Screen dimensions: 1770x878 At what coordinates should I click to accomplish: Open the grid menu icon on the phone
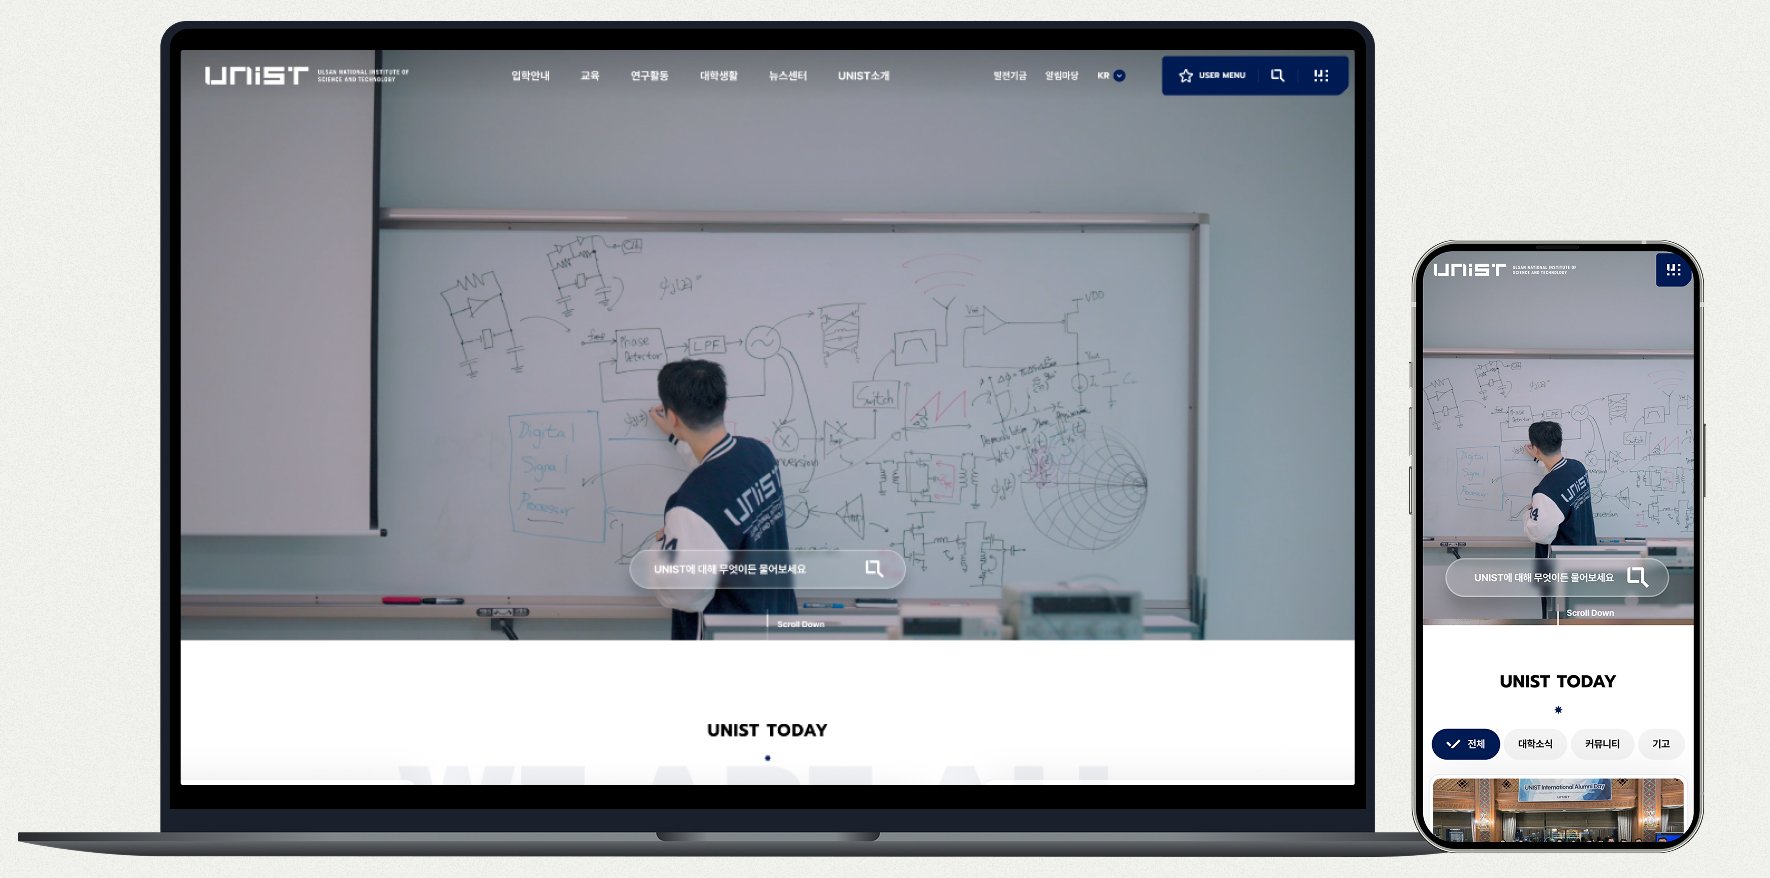1674,270
